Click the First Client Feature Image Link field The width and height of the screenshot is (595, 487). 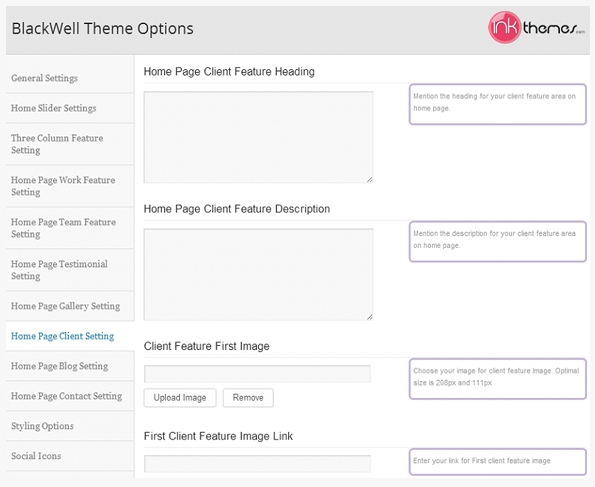point(257,463)
